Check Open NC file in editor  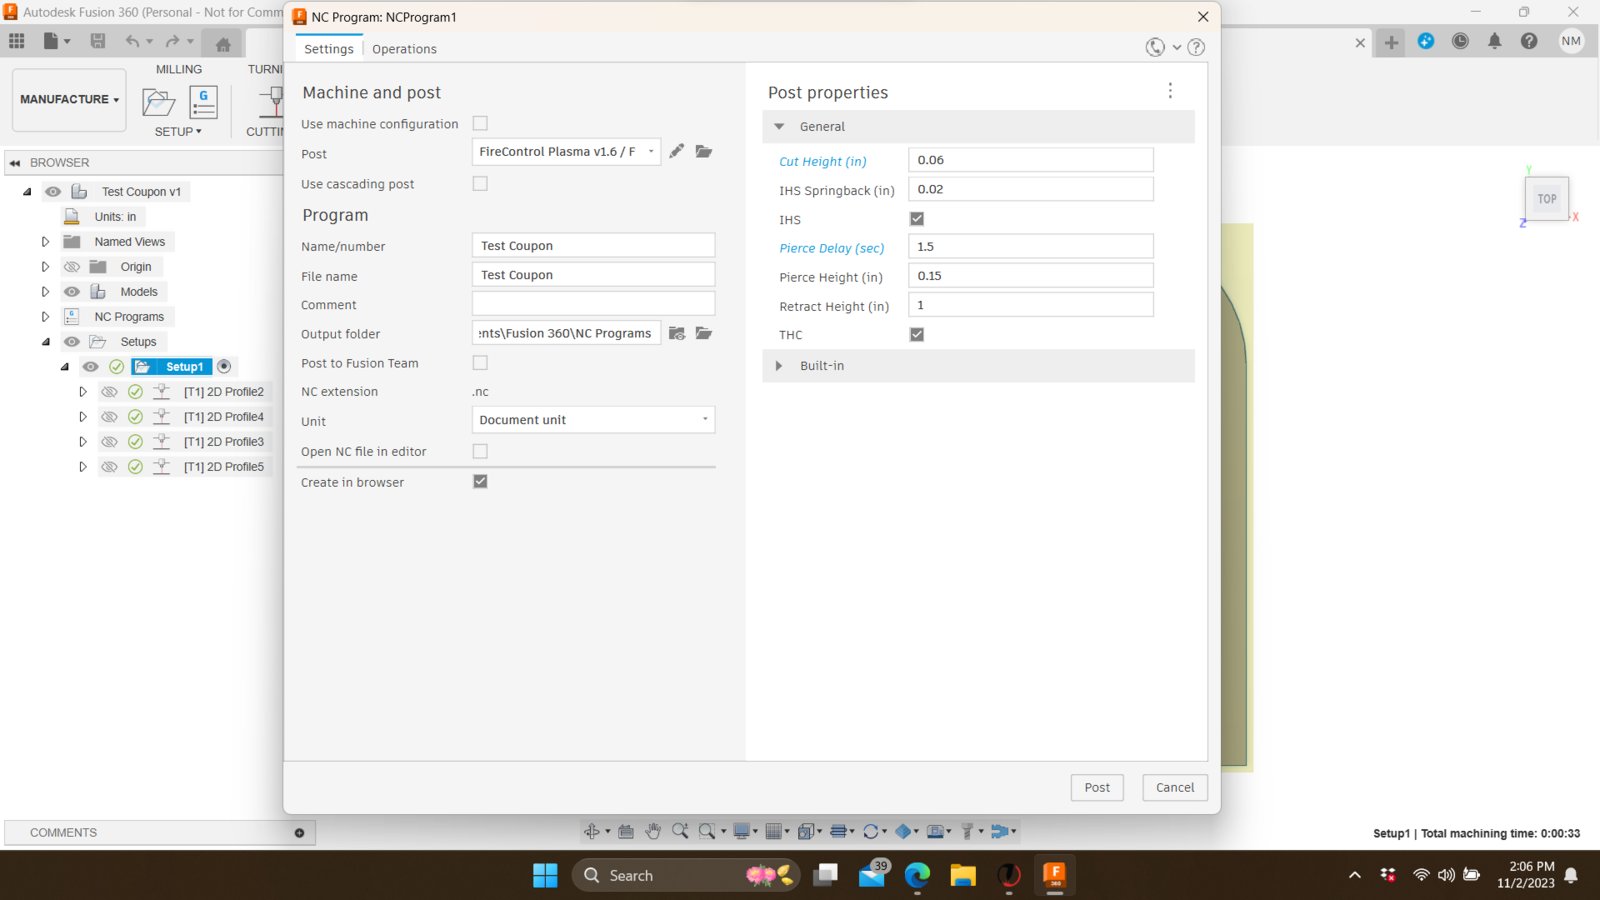tap(480, 451)
